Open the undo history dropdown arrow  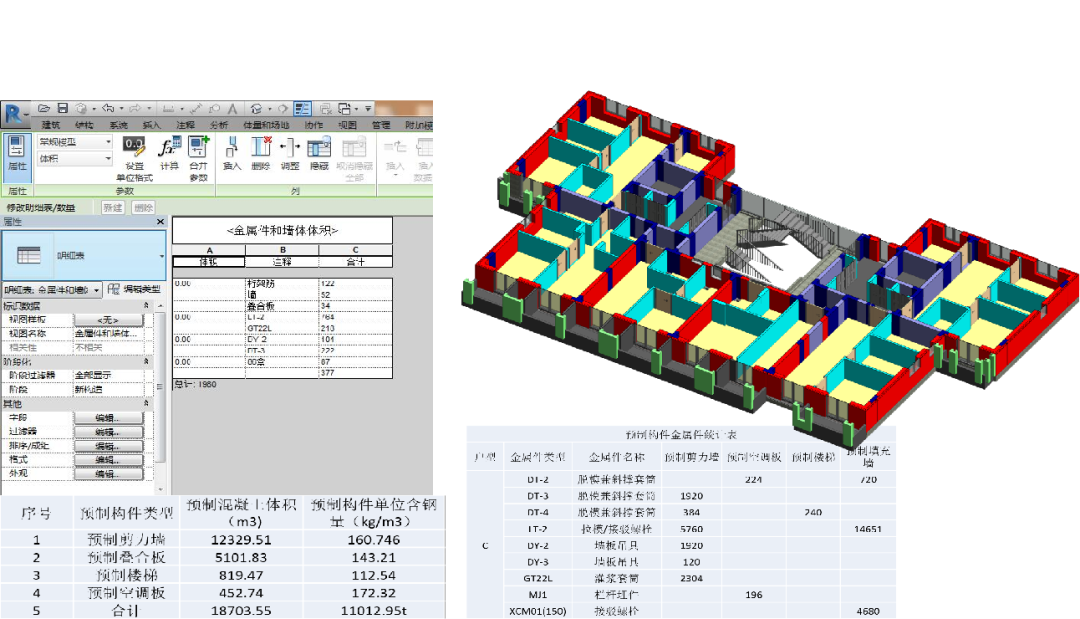[121, 109]
